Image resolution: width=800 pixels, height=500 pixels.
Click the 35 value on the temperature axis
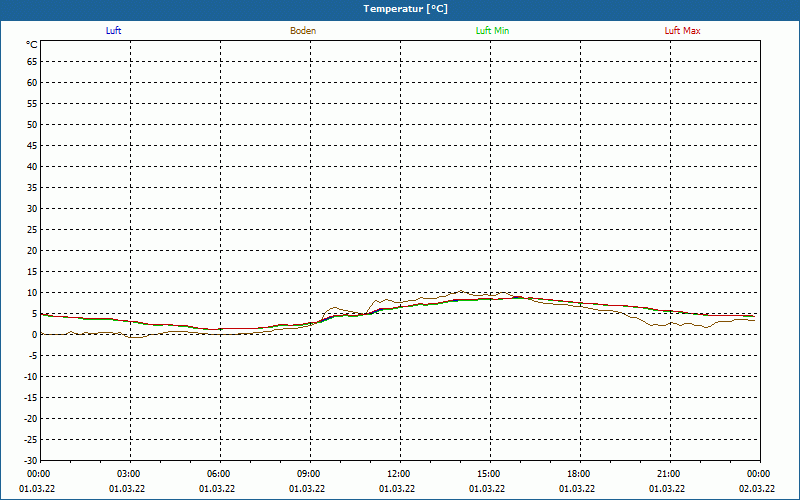point(32,188)
